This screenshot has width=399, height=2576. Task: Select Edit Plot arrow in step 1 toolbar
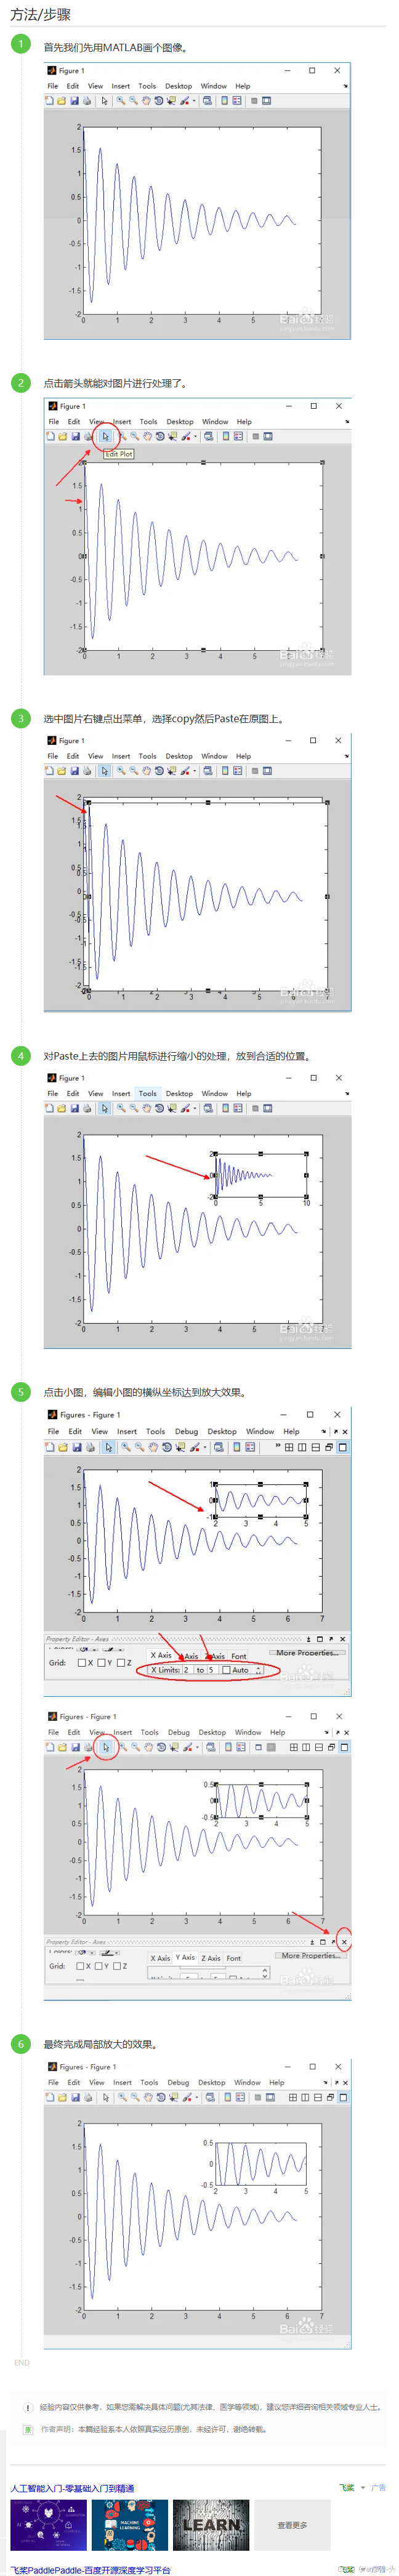(x=104, y=101)
